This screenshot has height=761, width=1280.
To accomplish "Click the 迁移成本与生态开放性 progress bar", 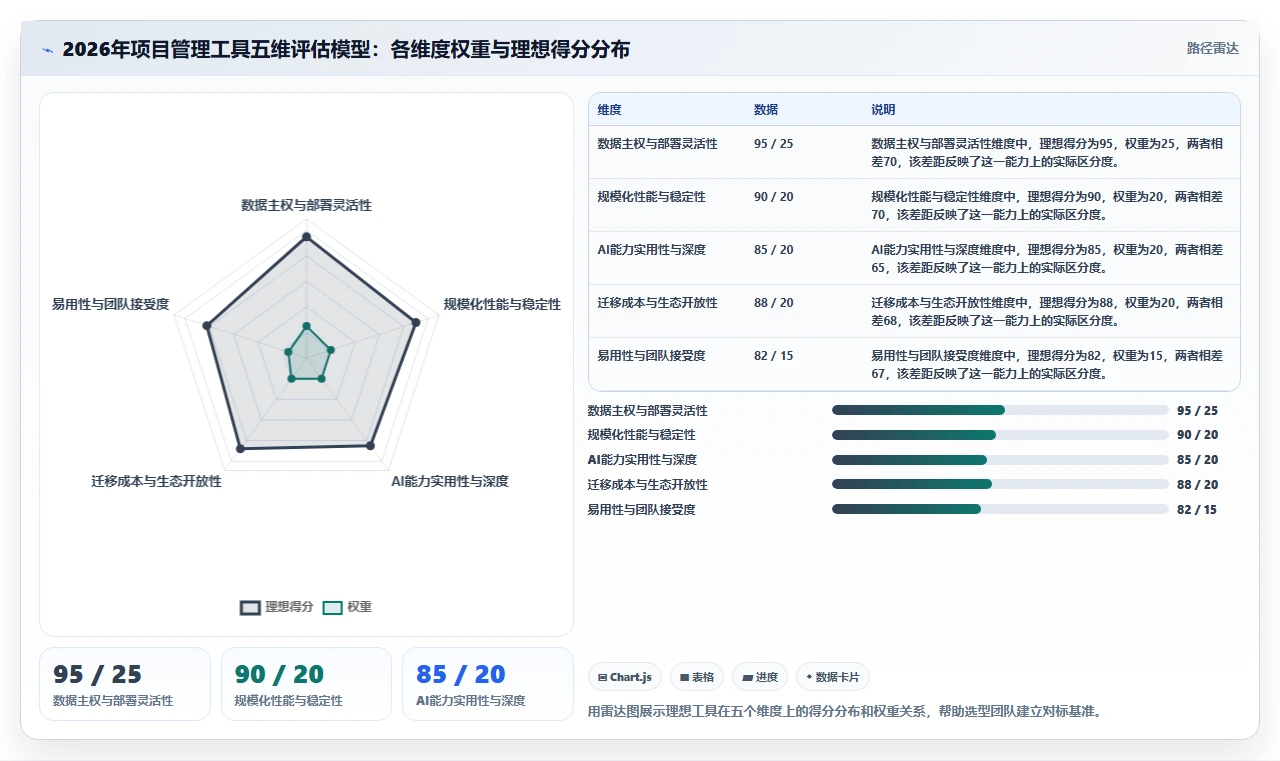I will (1000, 484).
